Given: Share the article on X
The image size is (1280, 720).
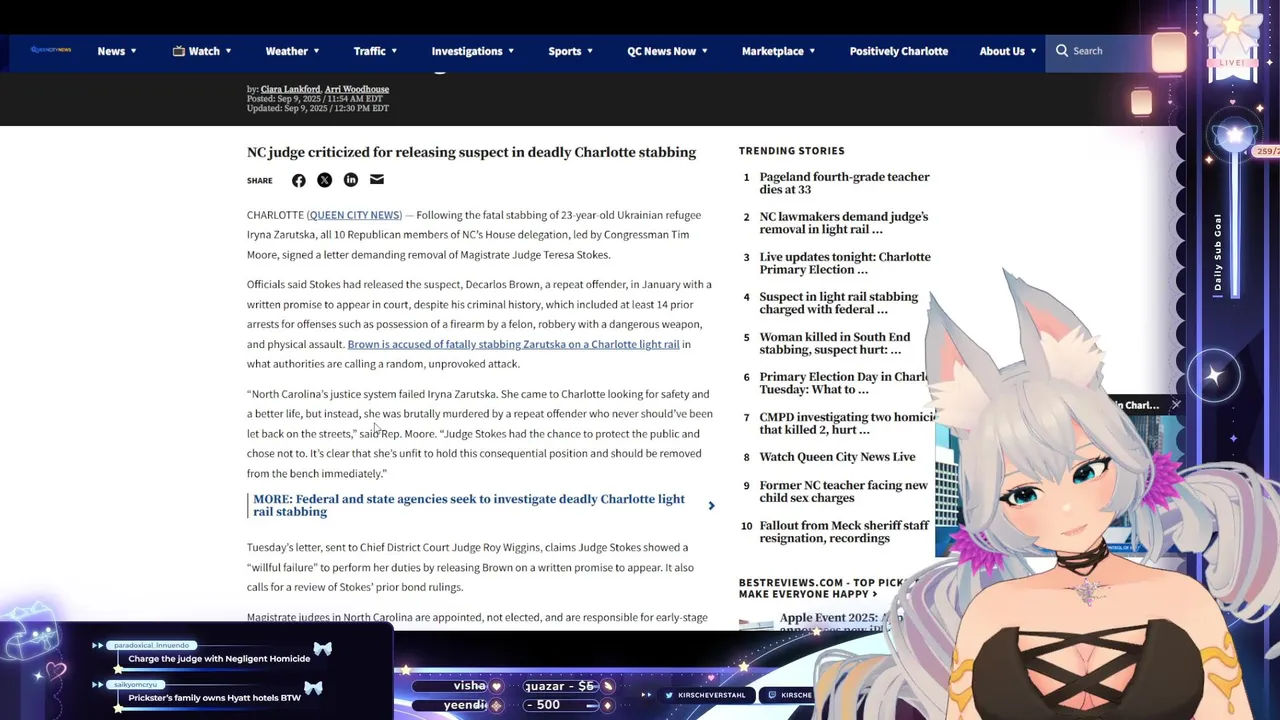Looking at the screenshot, I should [x=324, y=180].
